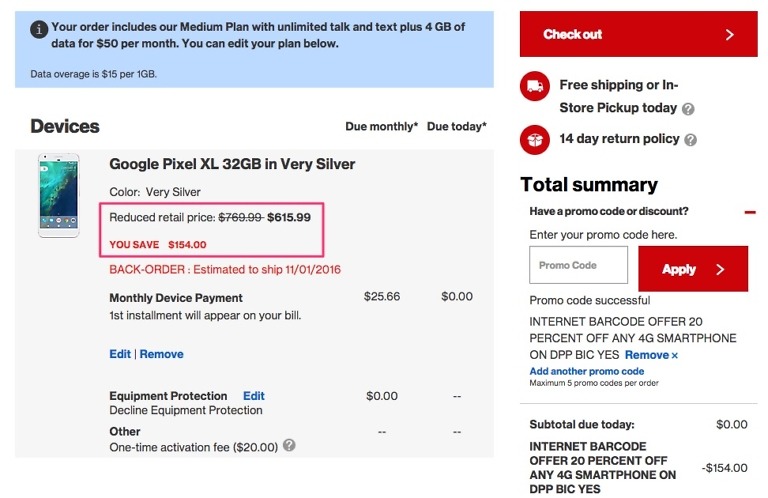The width and height of the screenshot is (768, 498).
Task: Open help for free shipping or in-store pickup
Action: tap(688, 109)
